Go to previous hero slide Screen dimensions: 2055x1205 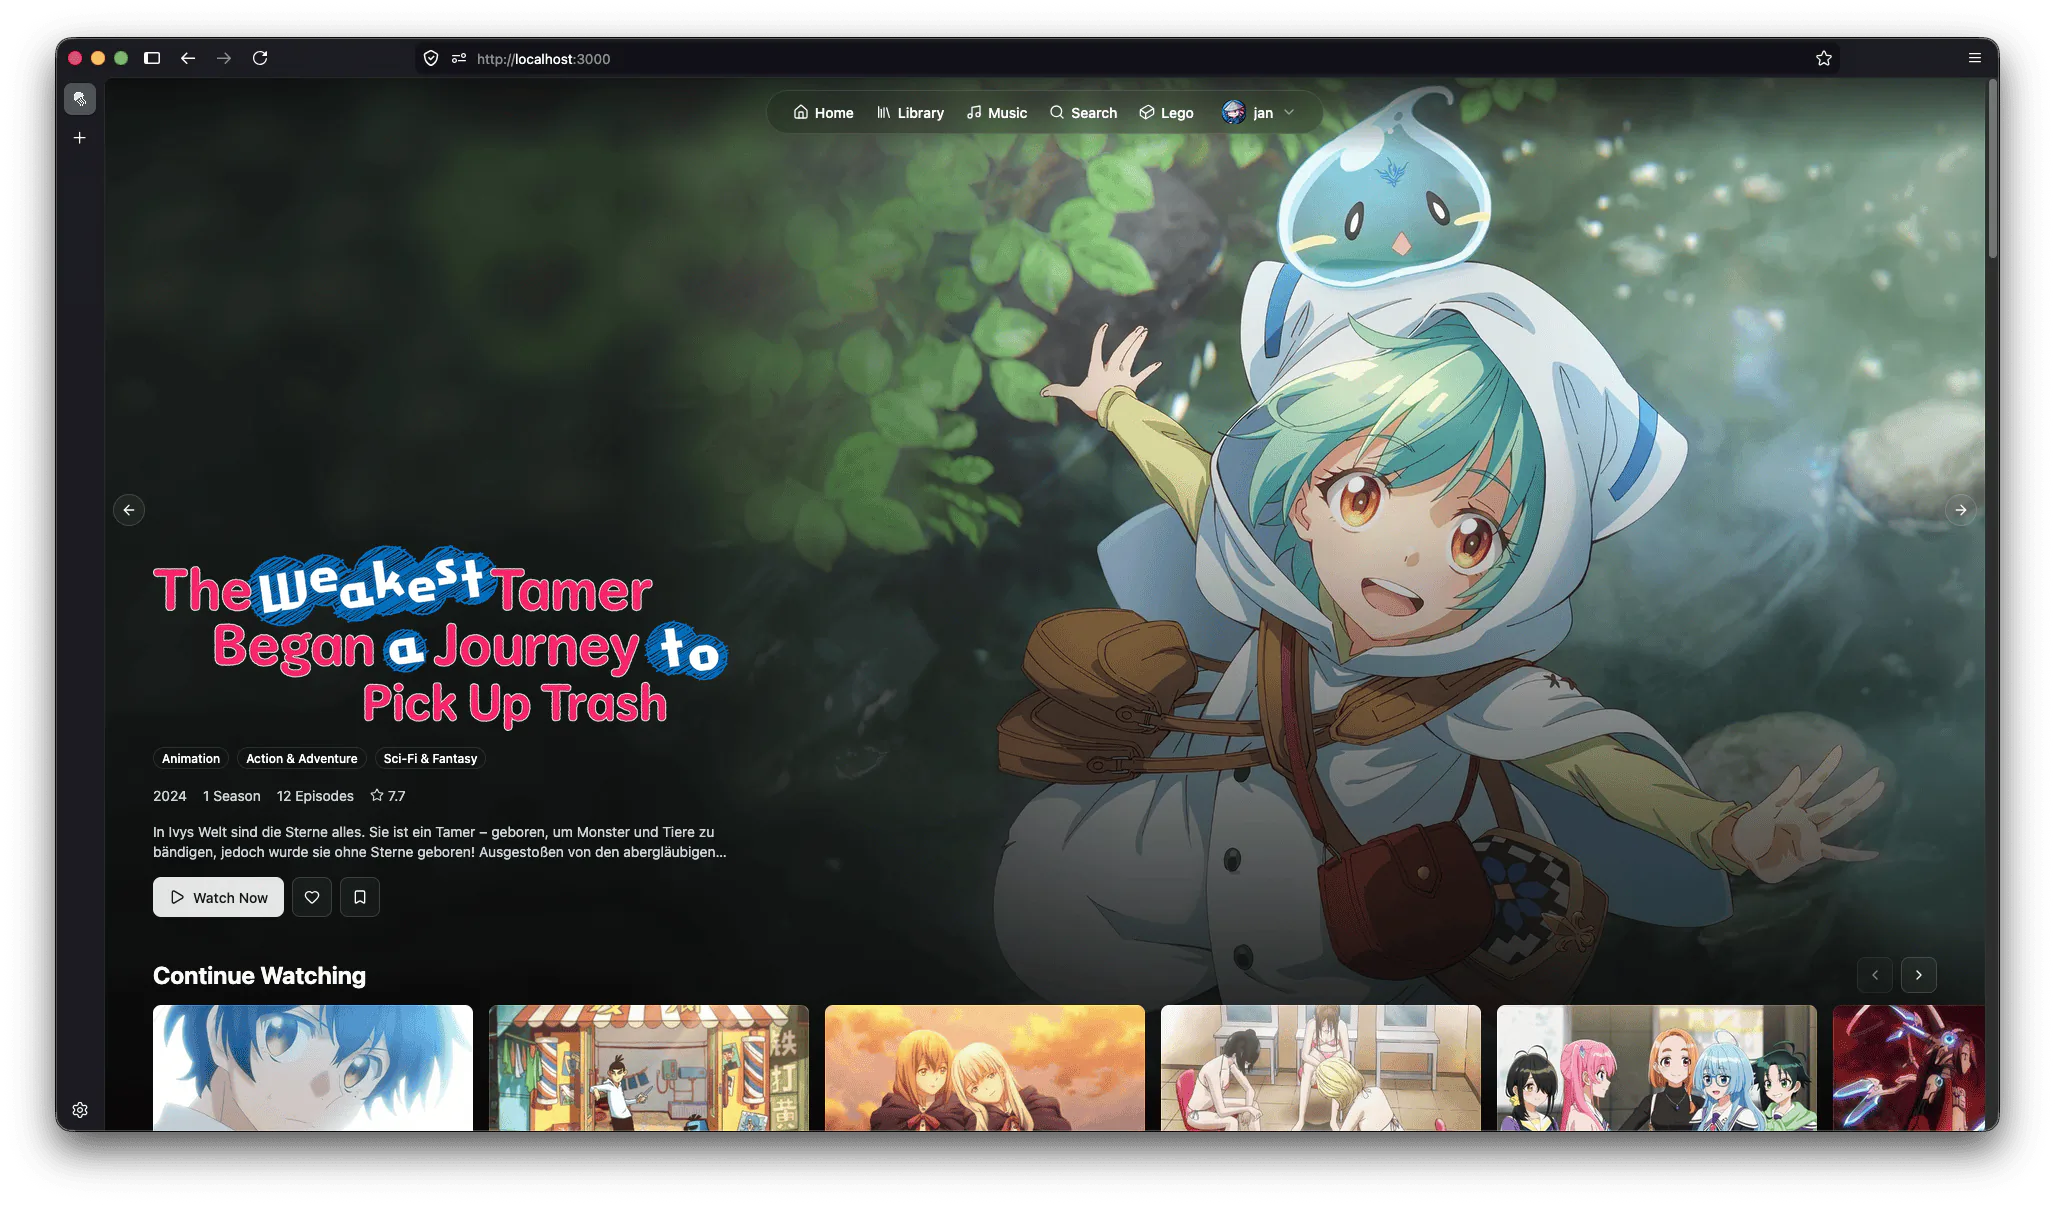tap(129, 510)
